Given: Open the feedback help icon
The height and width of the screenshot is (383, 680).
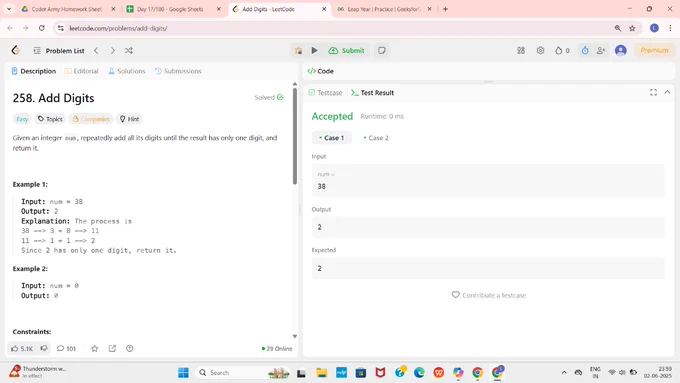Looking at the screenshot, I should [130, 348].
